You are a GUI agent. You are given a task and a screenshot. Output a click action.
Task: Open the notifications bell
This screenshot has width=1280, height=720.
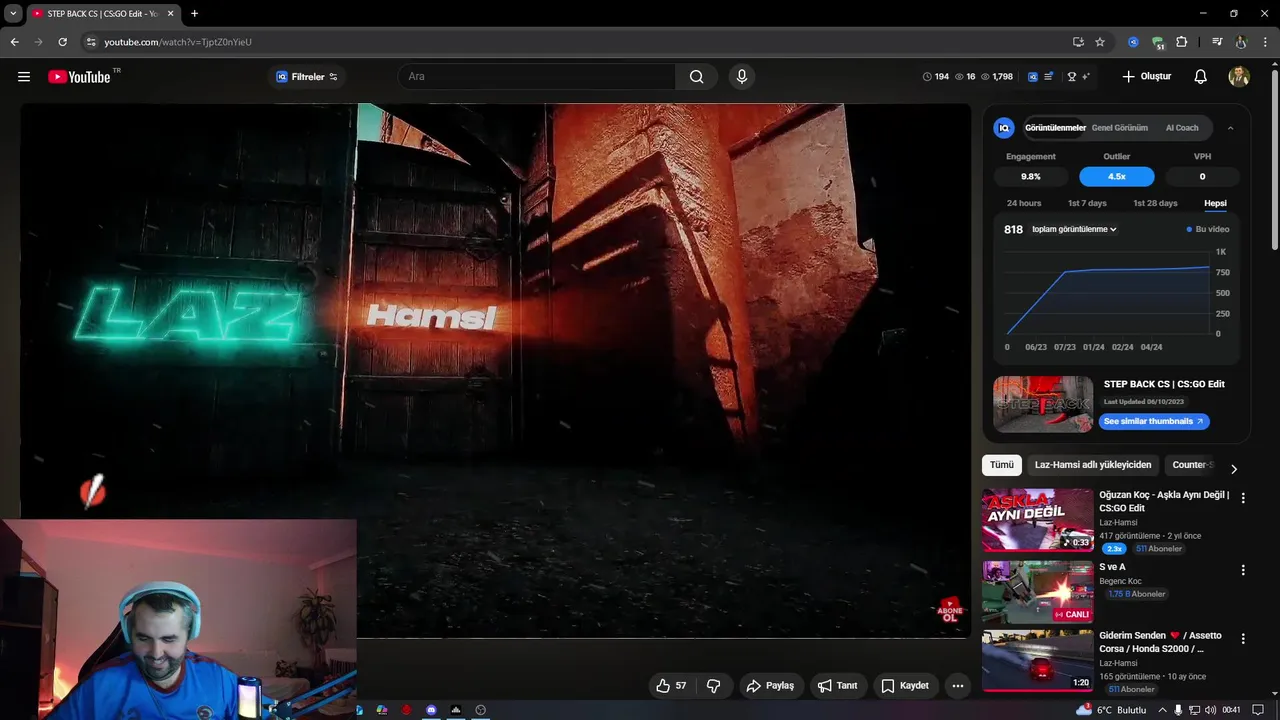1201,77
